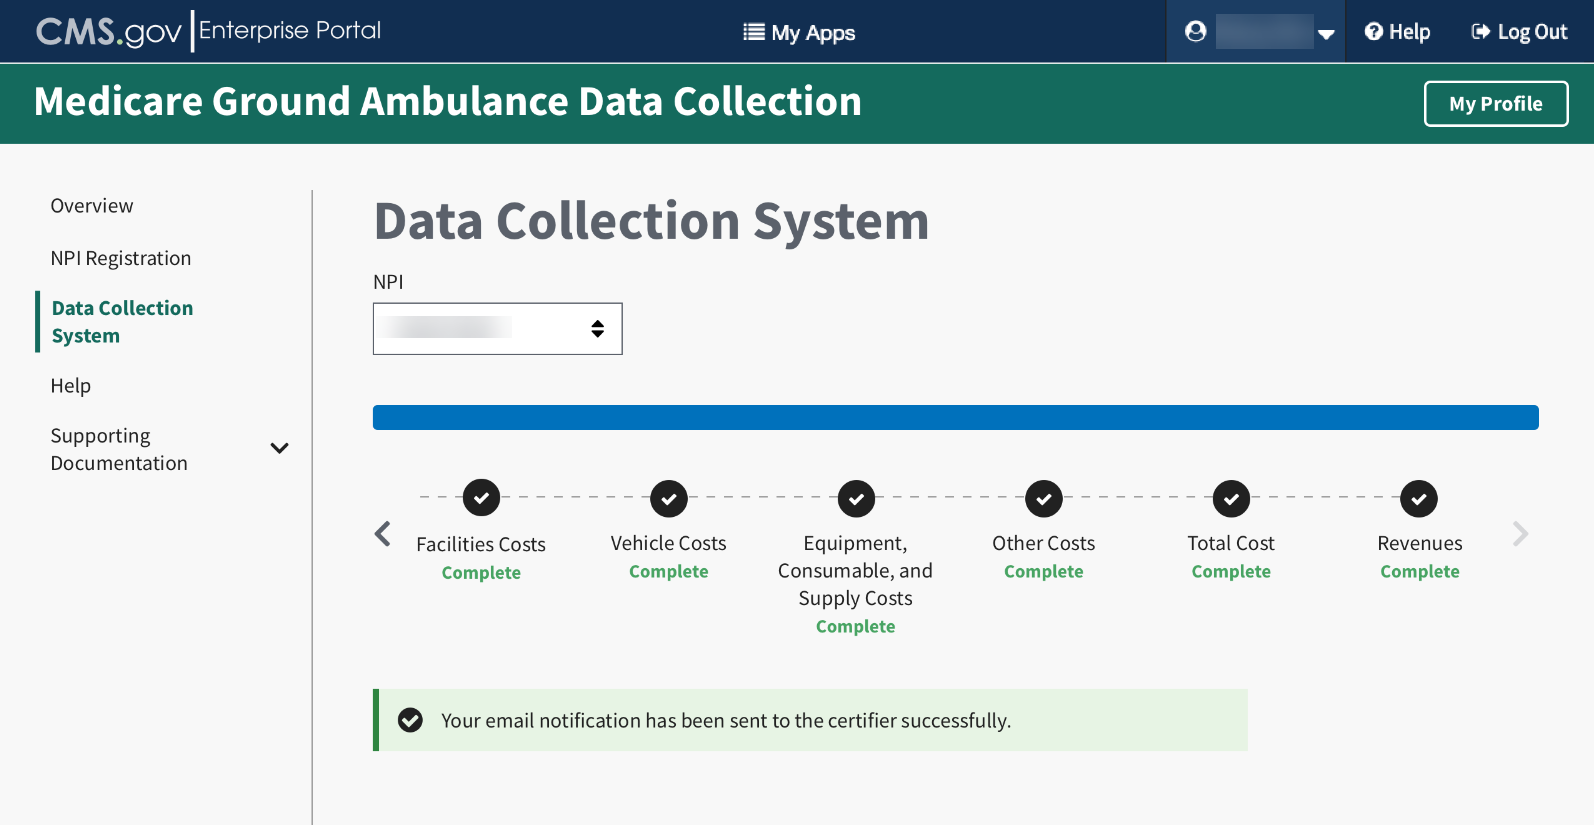Viewport: 1594px width, 825px height.
Task: Select the Equipment, Consumable, and Supply Costs step icon
Action: [x=856, y=498]
